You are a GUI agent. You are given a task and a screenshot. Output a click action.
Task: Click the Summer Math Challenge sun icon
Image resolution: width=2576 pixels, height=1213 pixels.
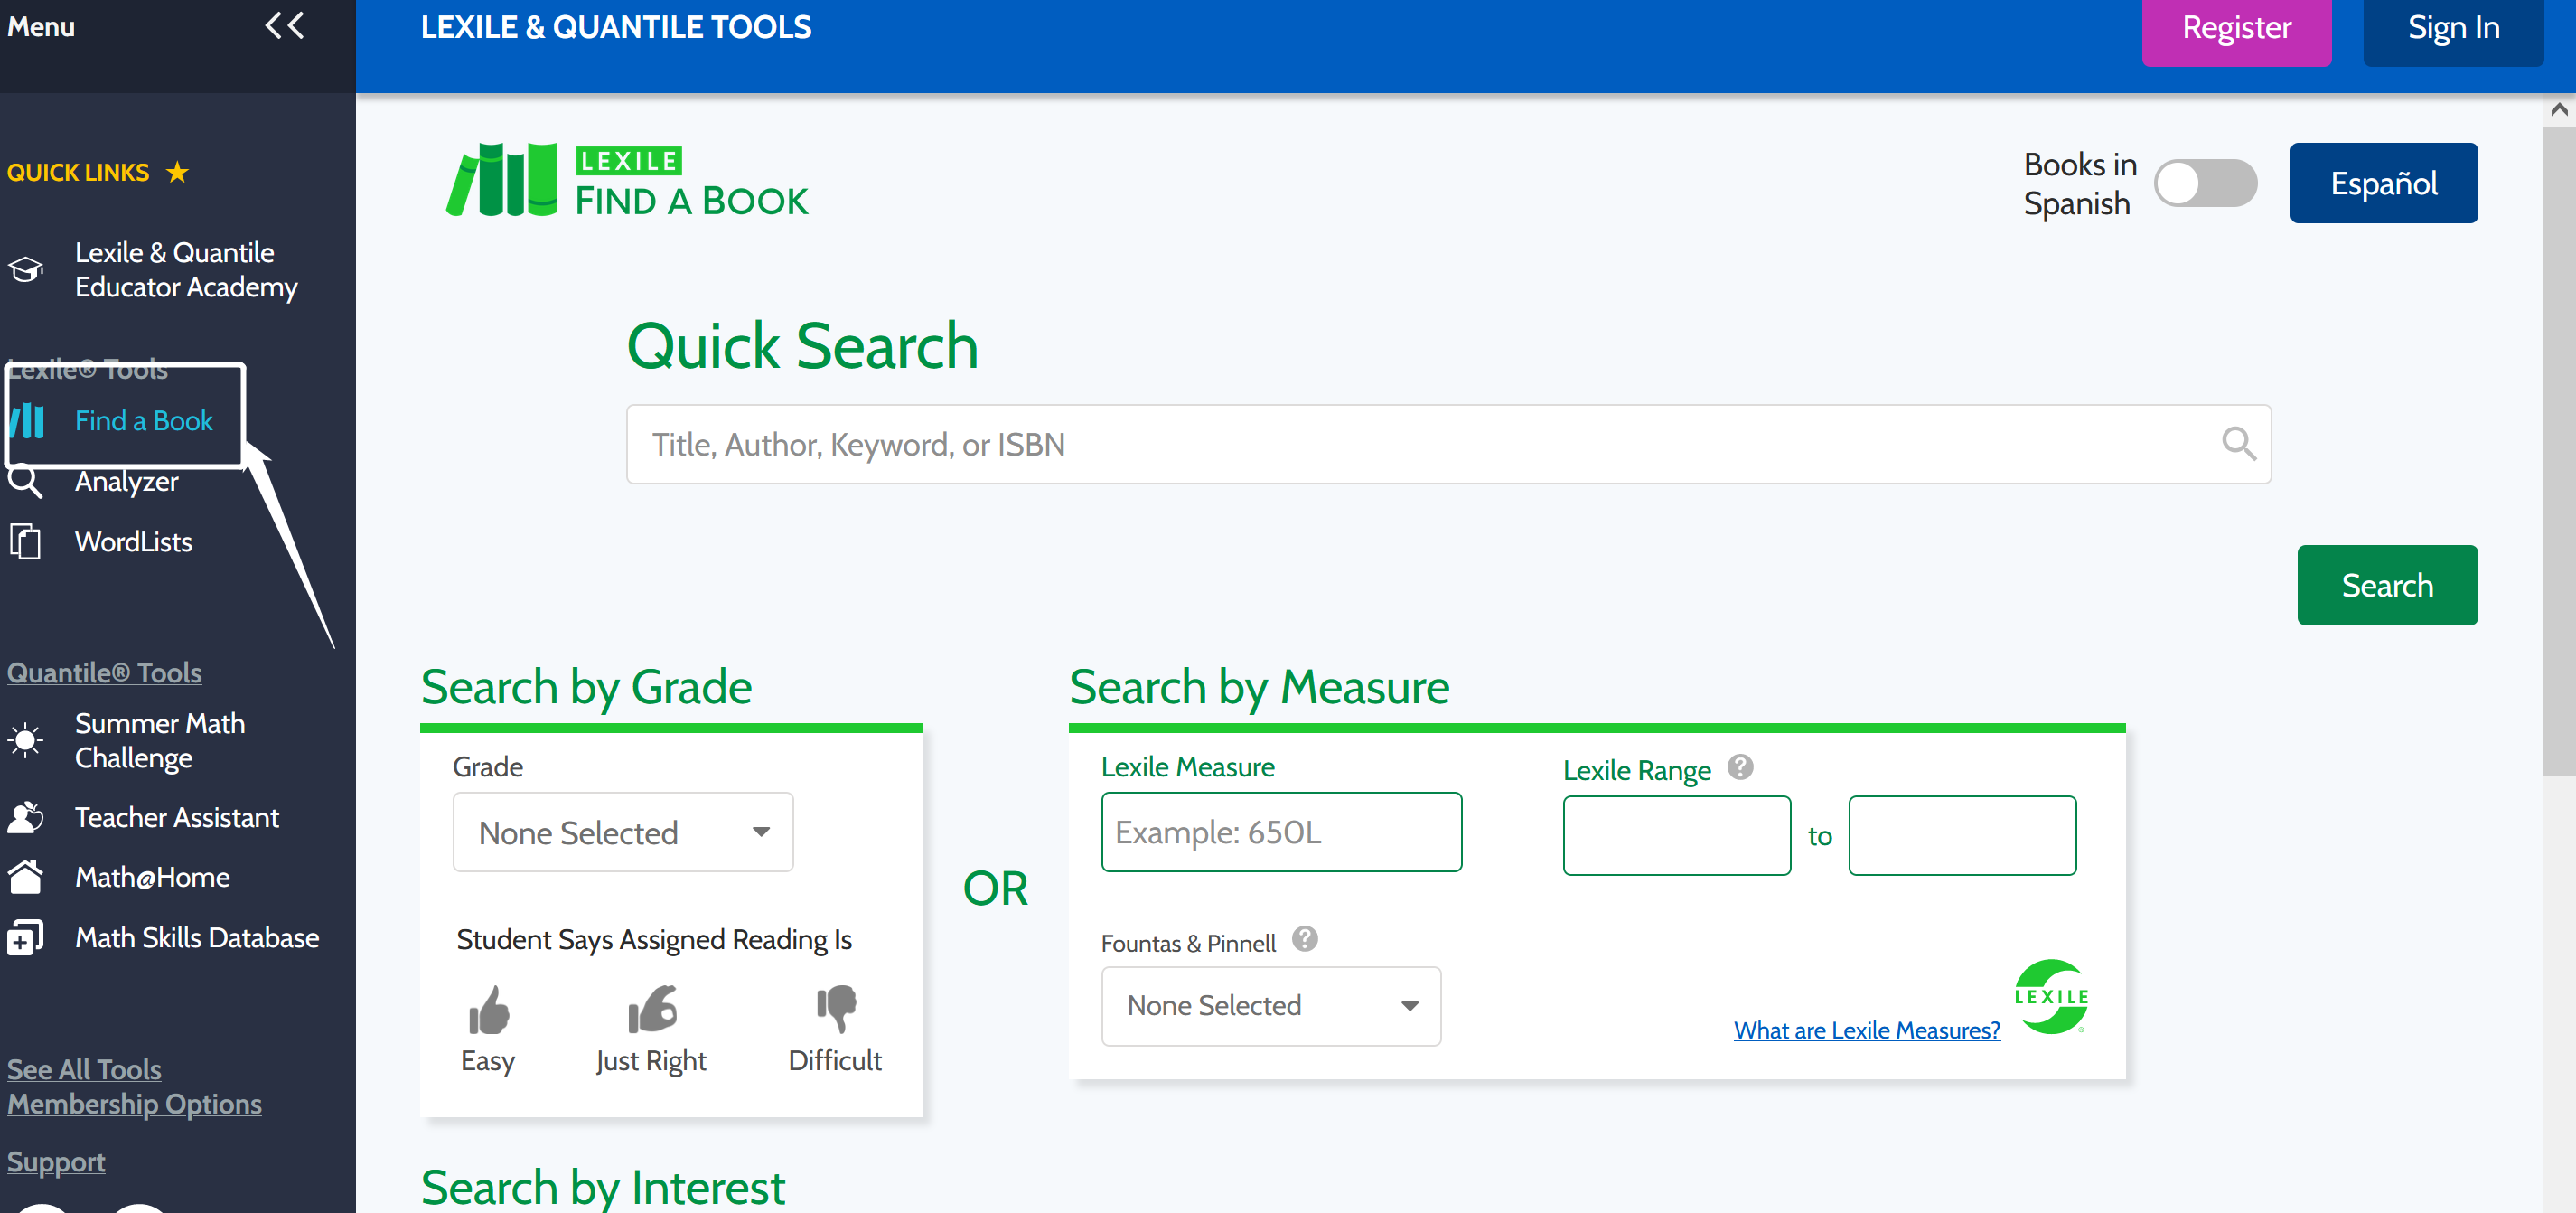tap(25, 740)
